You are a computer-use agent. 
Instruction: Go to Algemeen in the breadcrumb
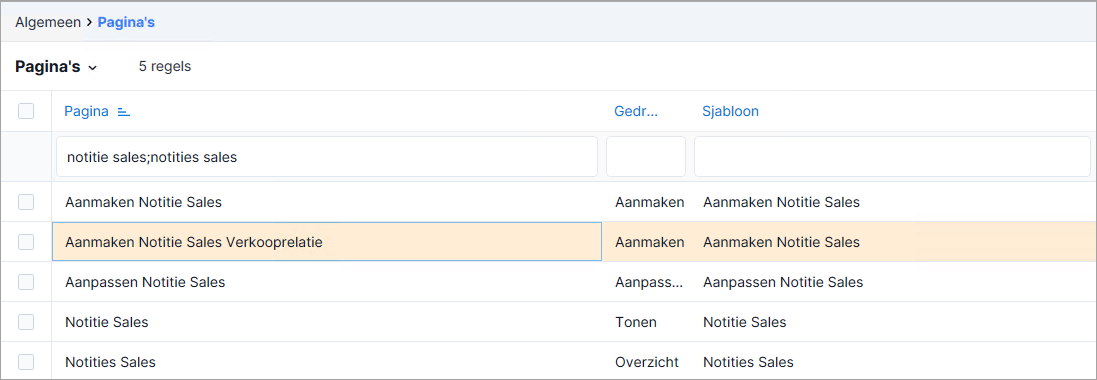coord(48,22)
